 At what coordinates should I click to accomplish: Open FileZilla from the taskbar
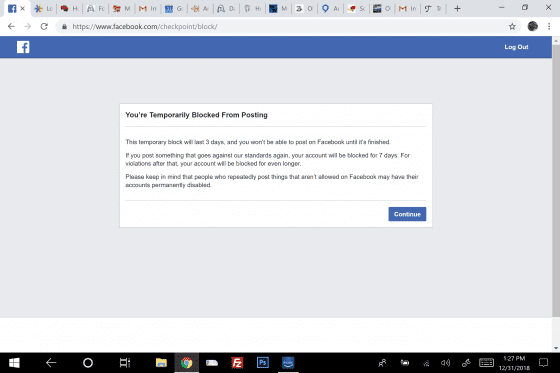(x=237, y=363)
